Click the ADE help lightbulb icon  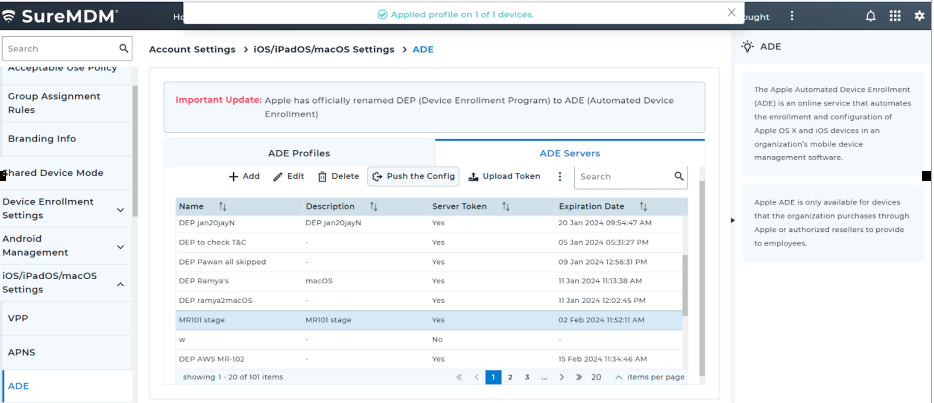(x=748, y=46)
